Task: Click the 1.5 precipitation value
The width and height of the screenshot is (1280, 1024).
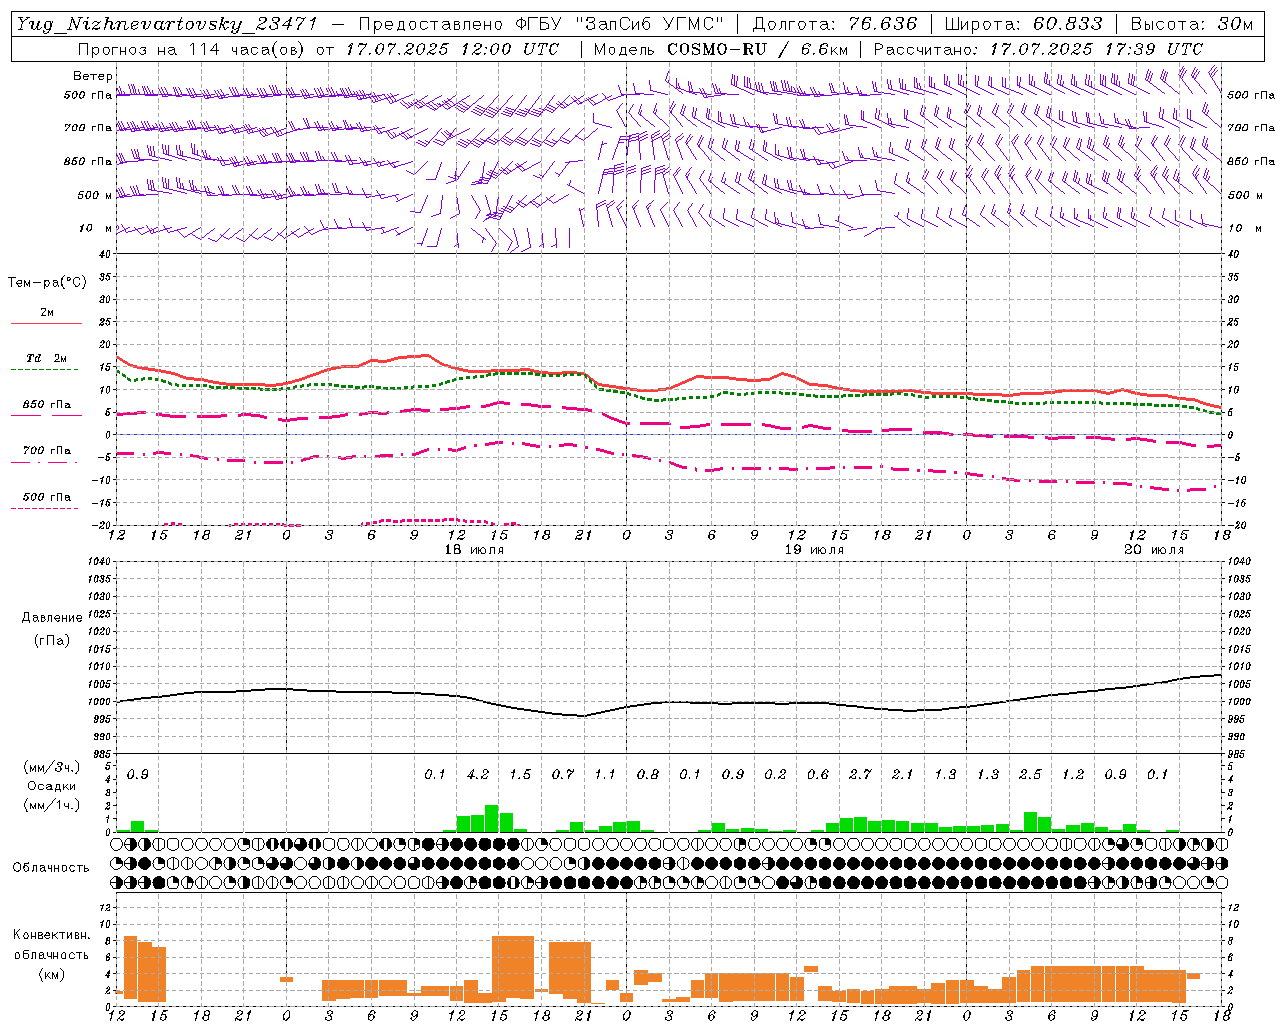Action: [520, 775]
